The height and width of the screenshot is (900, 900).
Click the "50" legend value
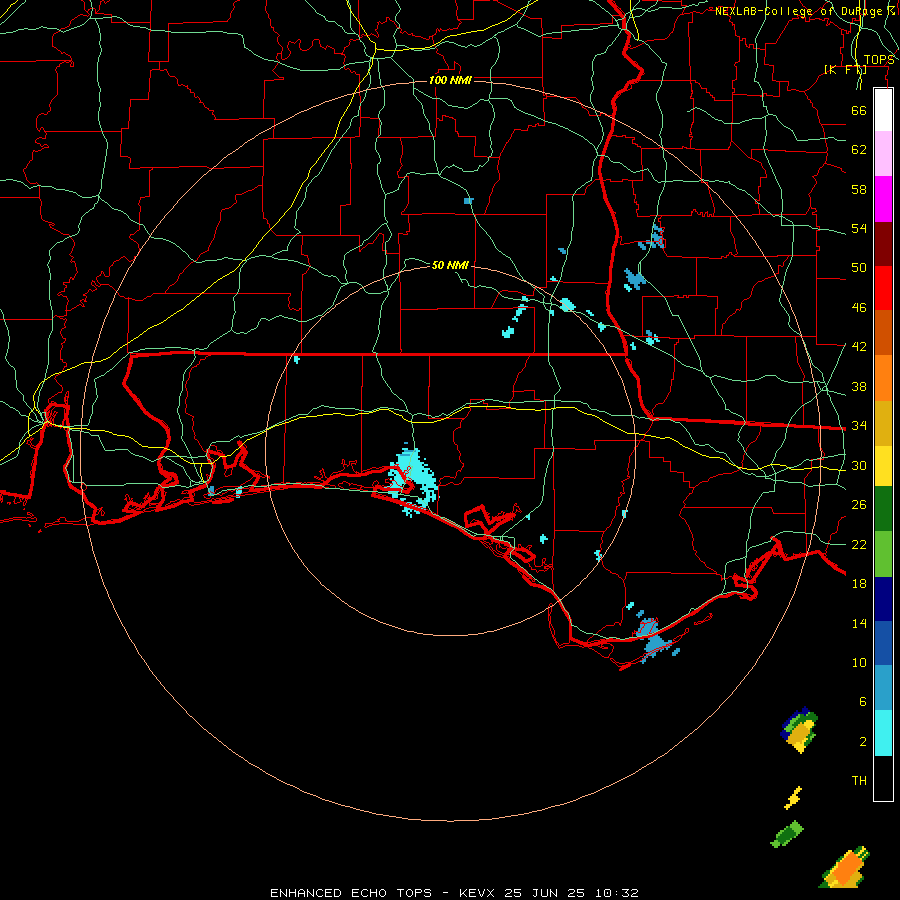(x=859, y=267)
